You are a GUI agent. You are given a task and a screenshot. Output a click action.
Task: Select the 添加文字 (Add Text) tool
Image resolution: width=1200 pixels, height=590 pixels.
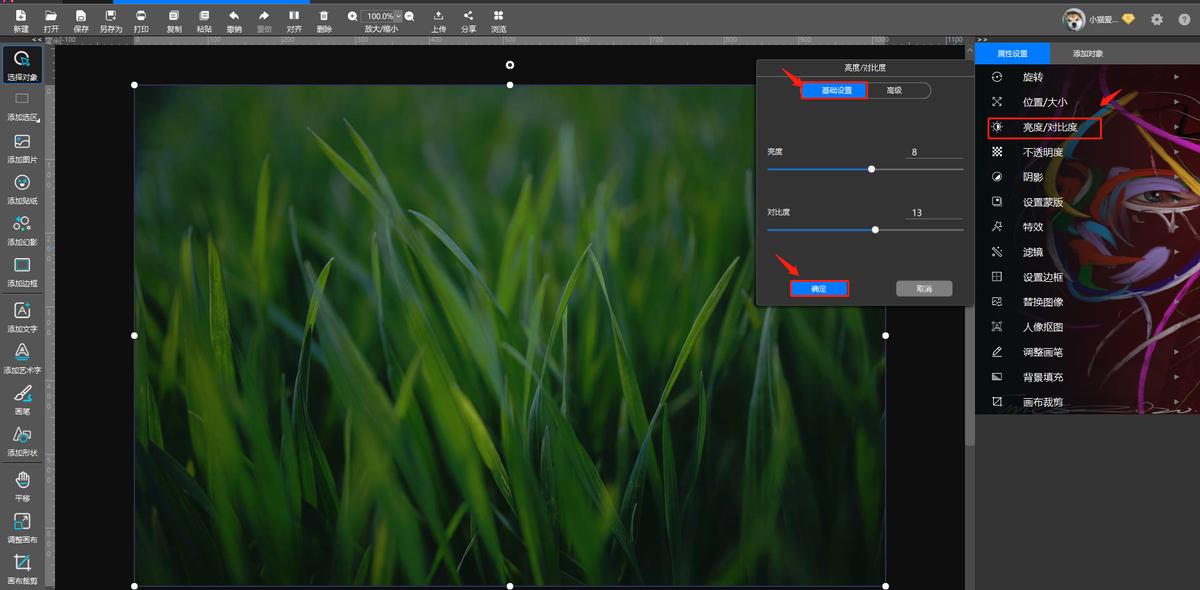click(x=22, y=312)
